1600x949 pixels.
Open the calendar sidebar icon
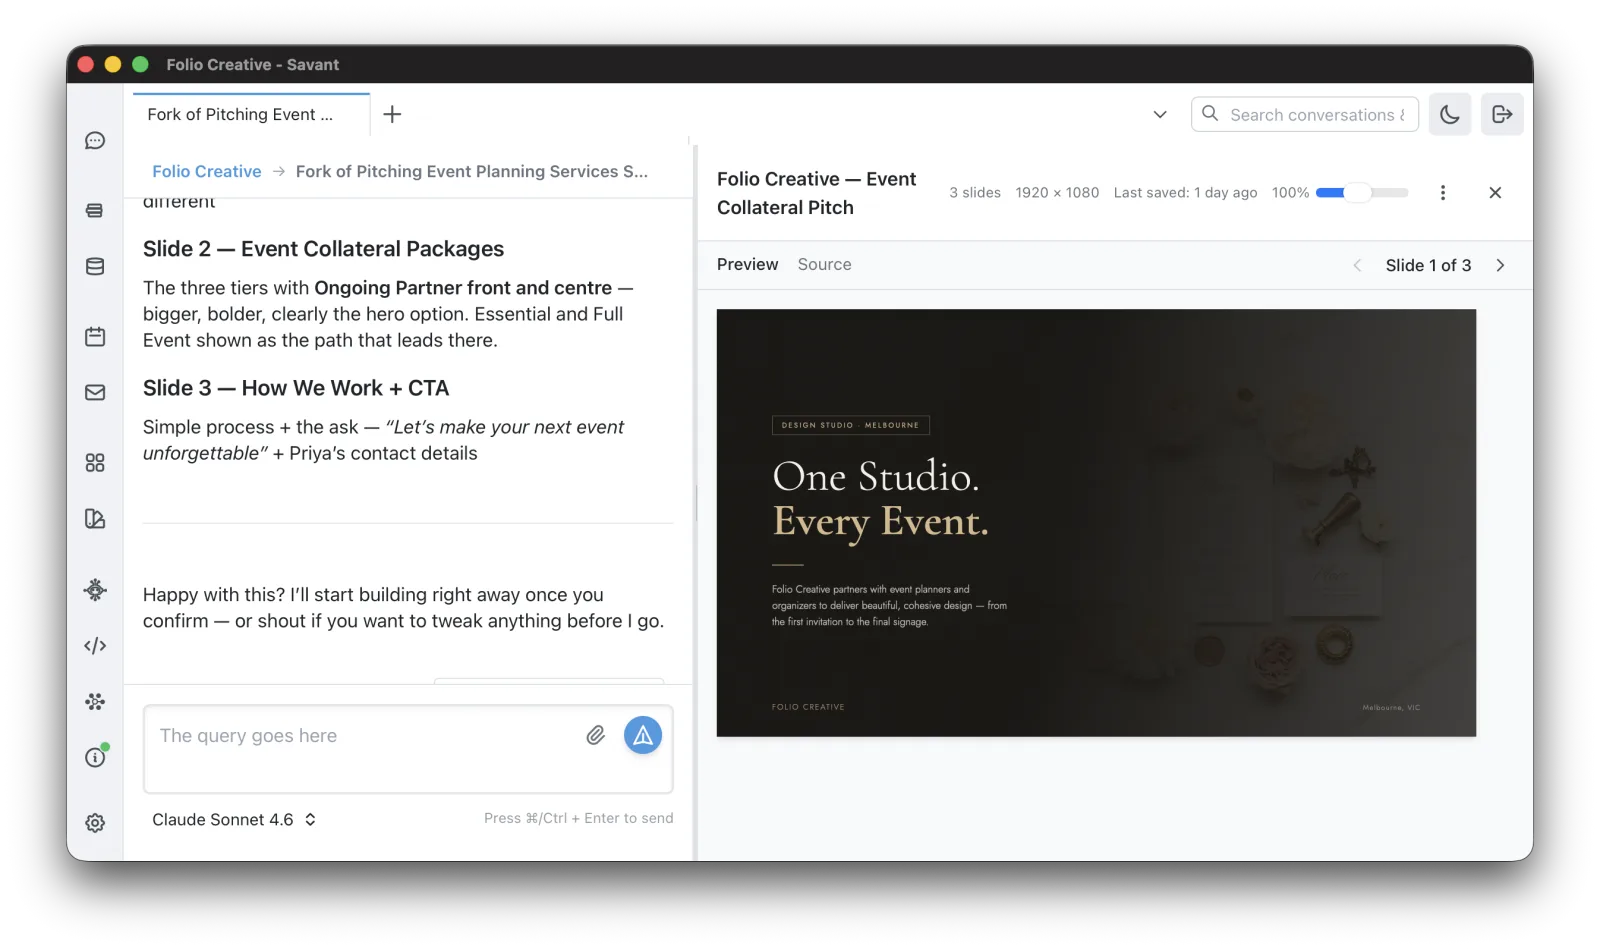pyautogui.click(x=95, y=337)
